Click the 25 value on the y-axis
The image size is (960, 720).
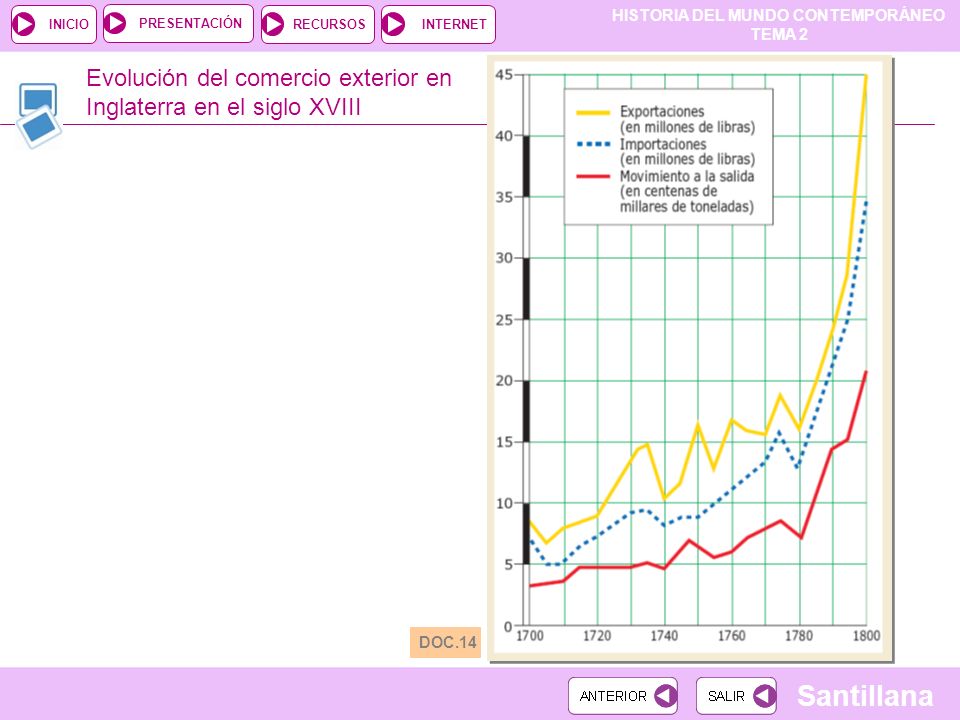pyautogui.click(x=504, y=320)
